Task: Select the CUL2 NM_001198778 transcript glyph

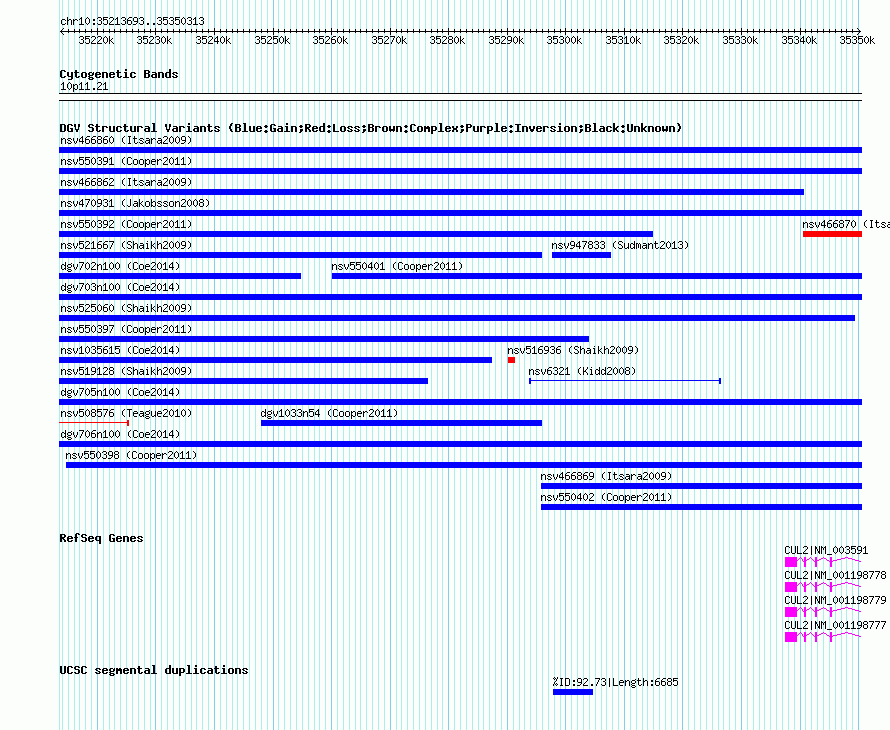Action: [822, 587]
